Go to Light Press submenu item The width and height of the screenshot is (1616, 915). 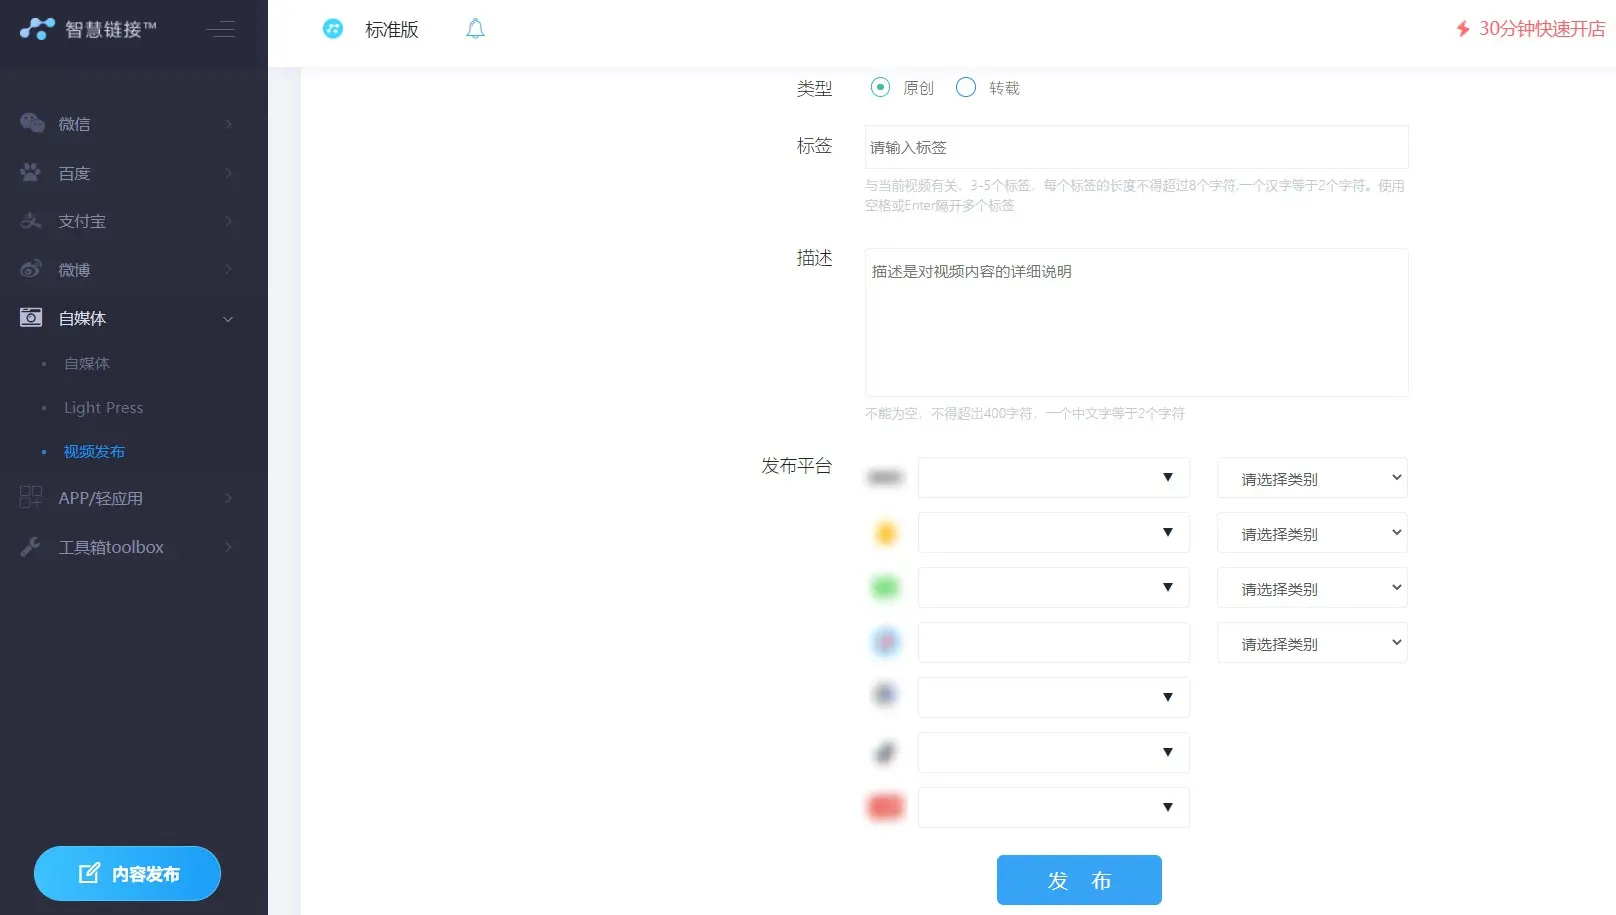pyautogui.click(x=104, y=408)
